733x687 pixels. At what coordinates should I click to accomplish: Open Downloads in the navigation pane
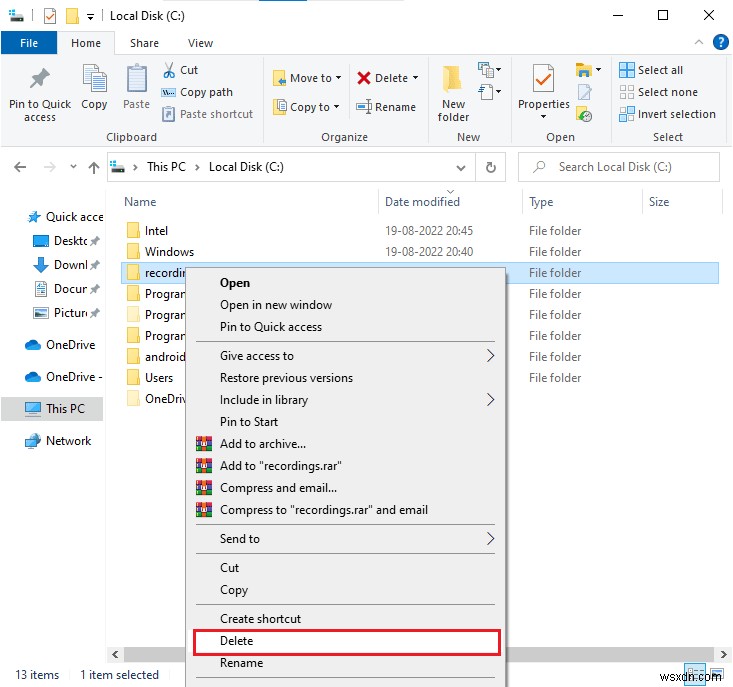click(x=65, y=265)
